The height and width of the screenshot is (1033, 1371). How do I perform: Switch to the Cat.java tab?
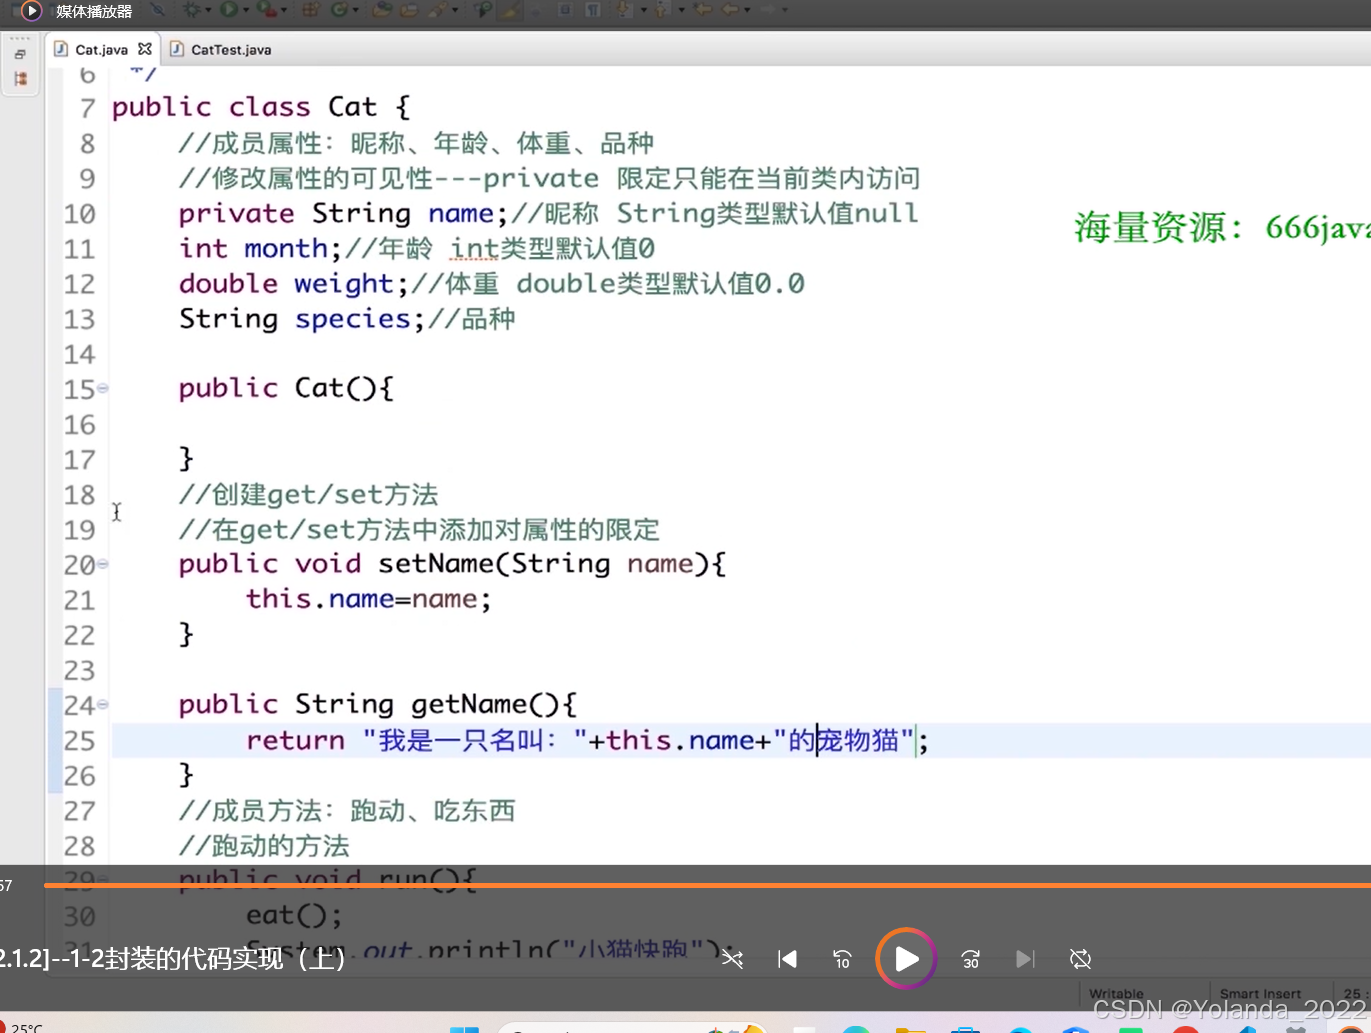pyautogui.click(x=101, y=49)
